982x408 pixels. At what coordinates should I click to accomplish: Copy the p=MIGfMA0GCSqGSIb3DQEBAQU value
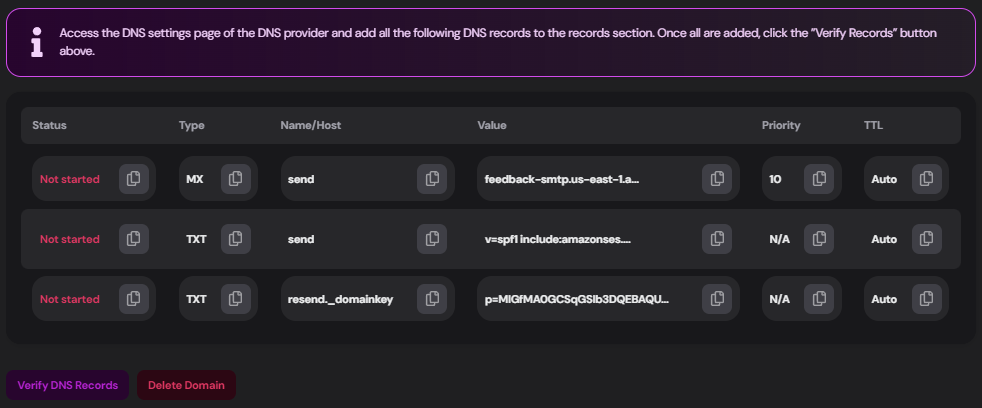point(716,299)
